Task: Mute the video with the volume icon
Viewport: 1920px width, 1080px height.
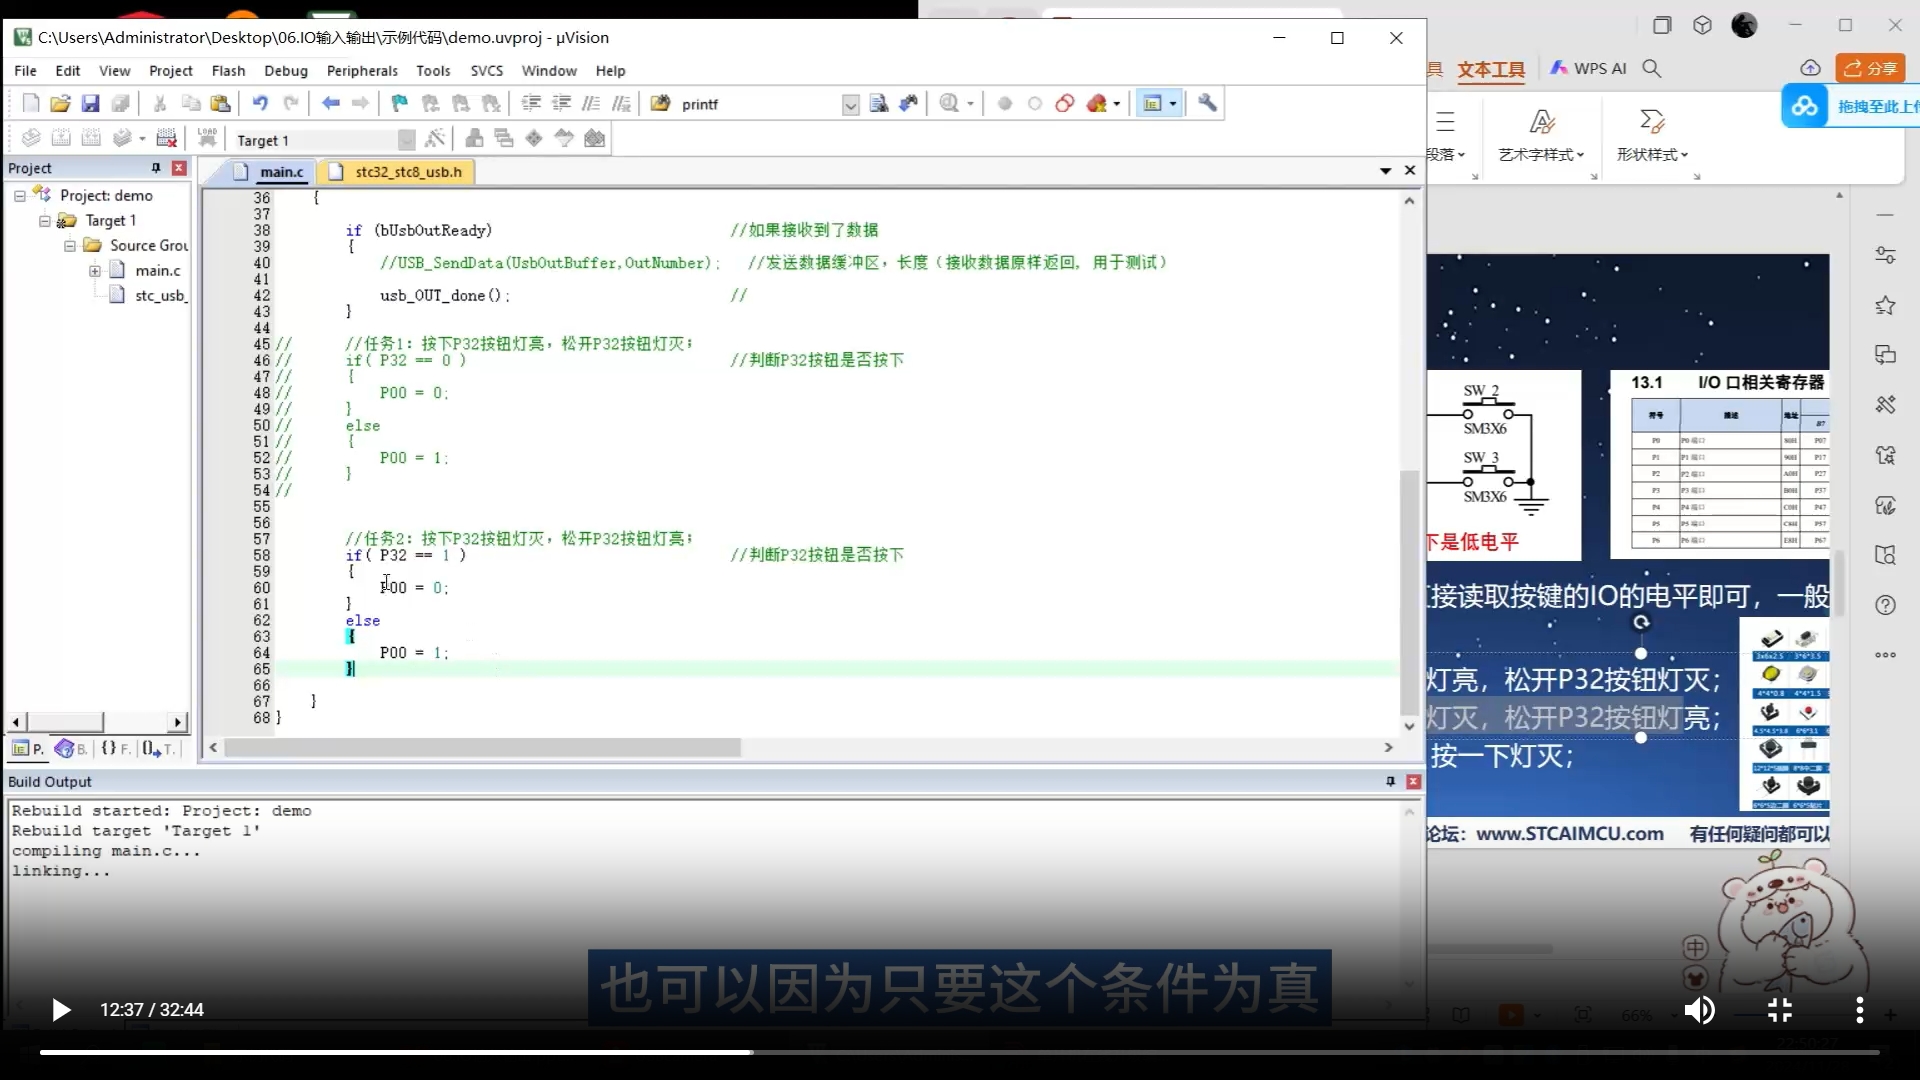Action: (x=1699, y=1010)
